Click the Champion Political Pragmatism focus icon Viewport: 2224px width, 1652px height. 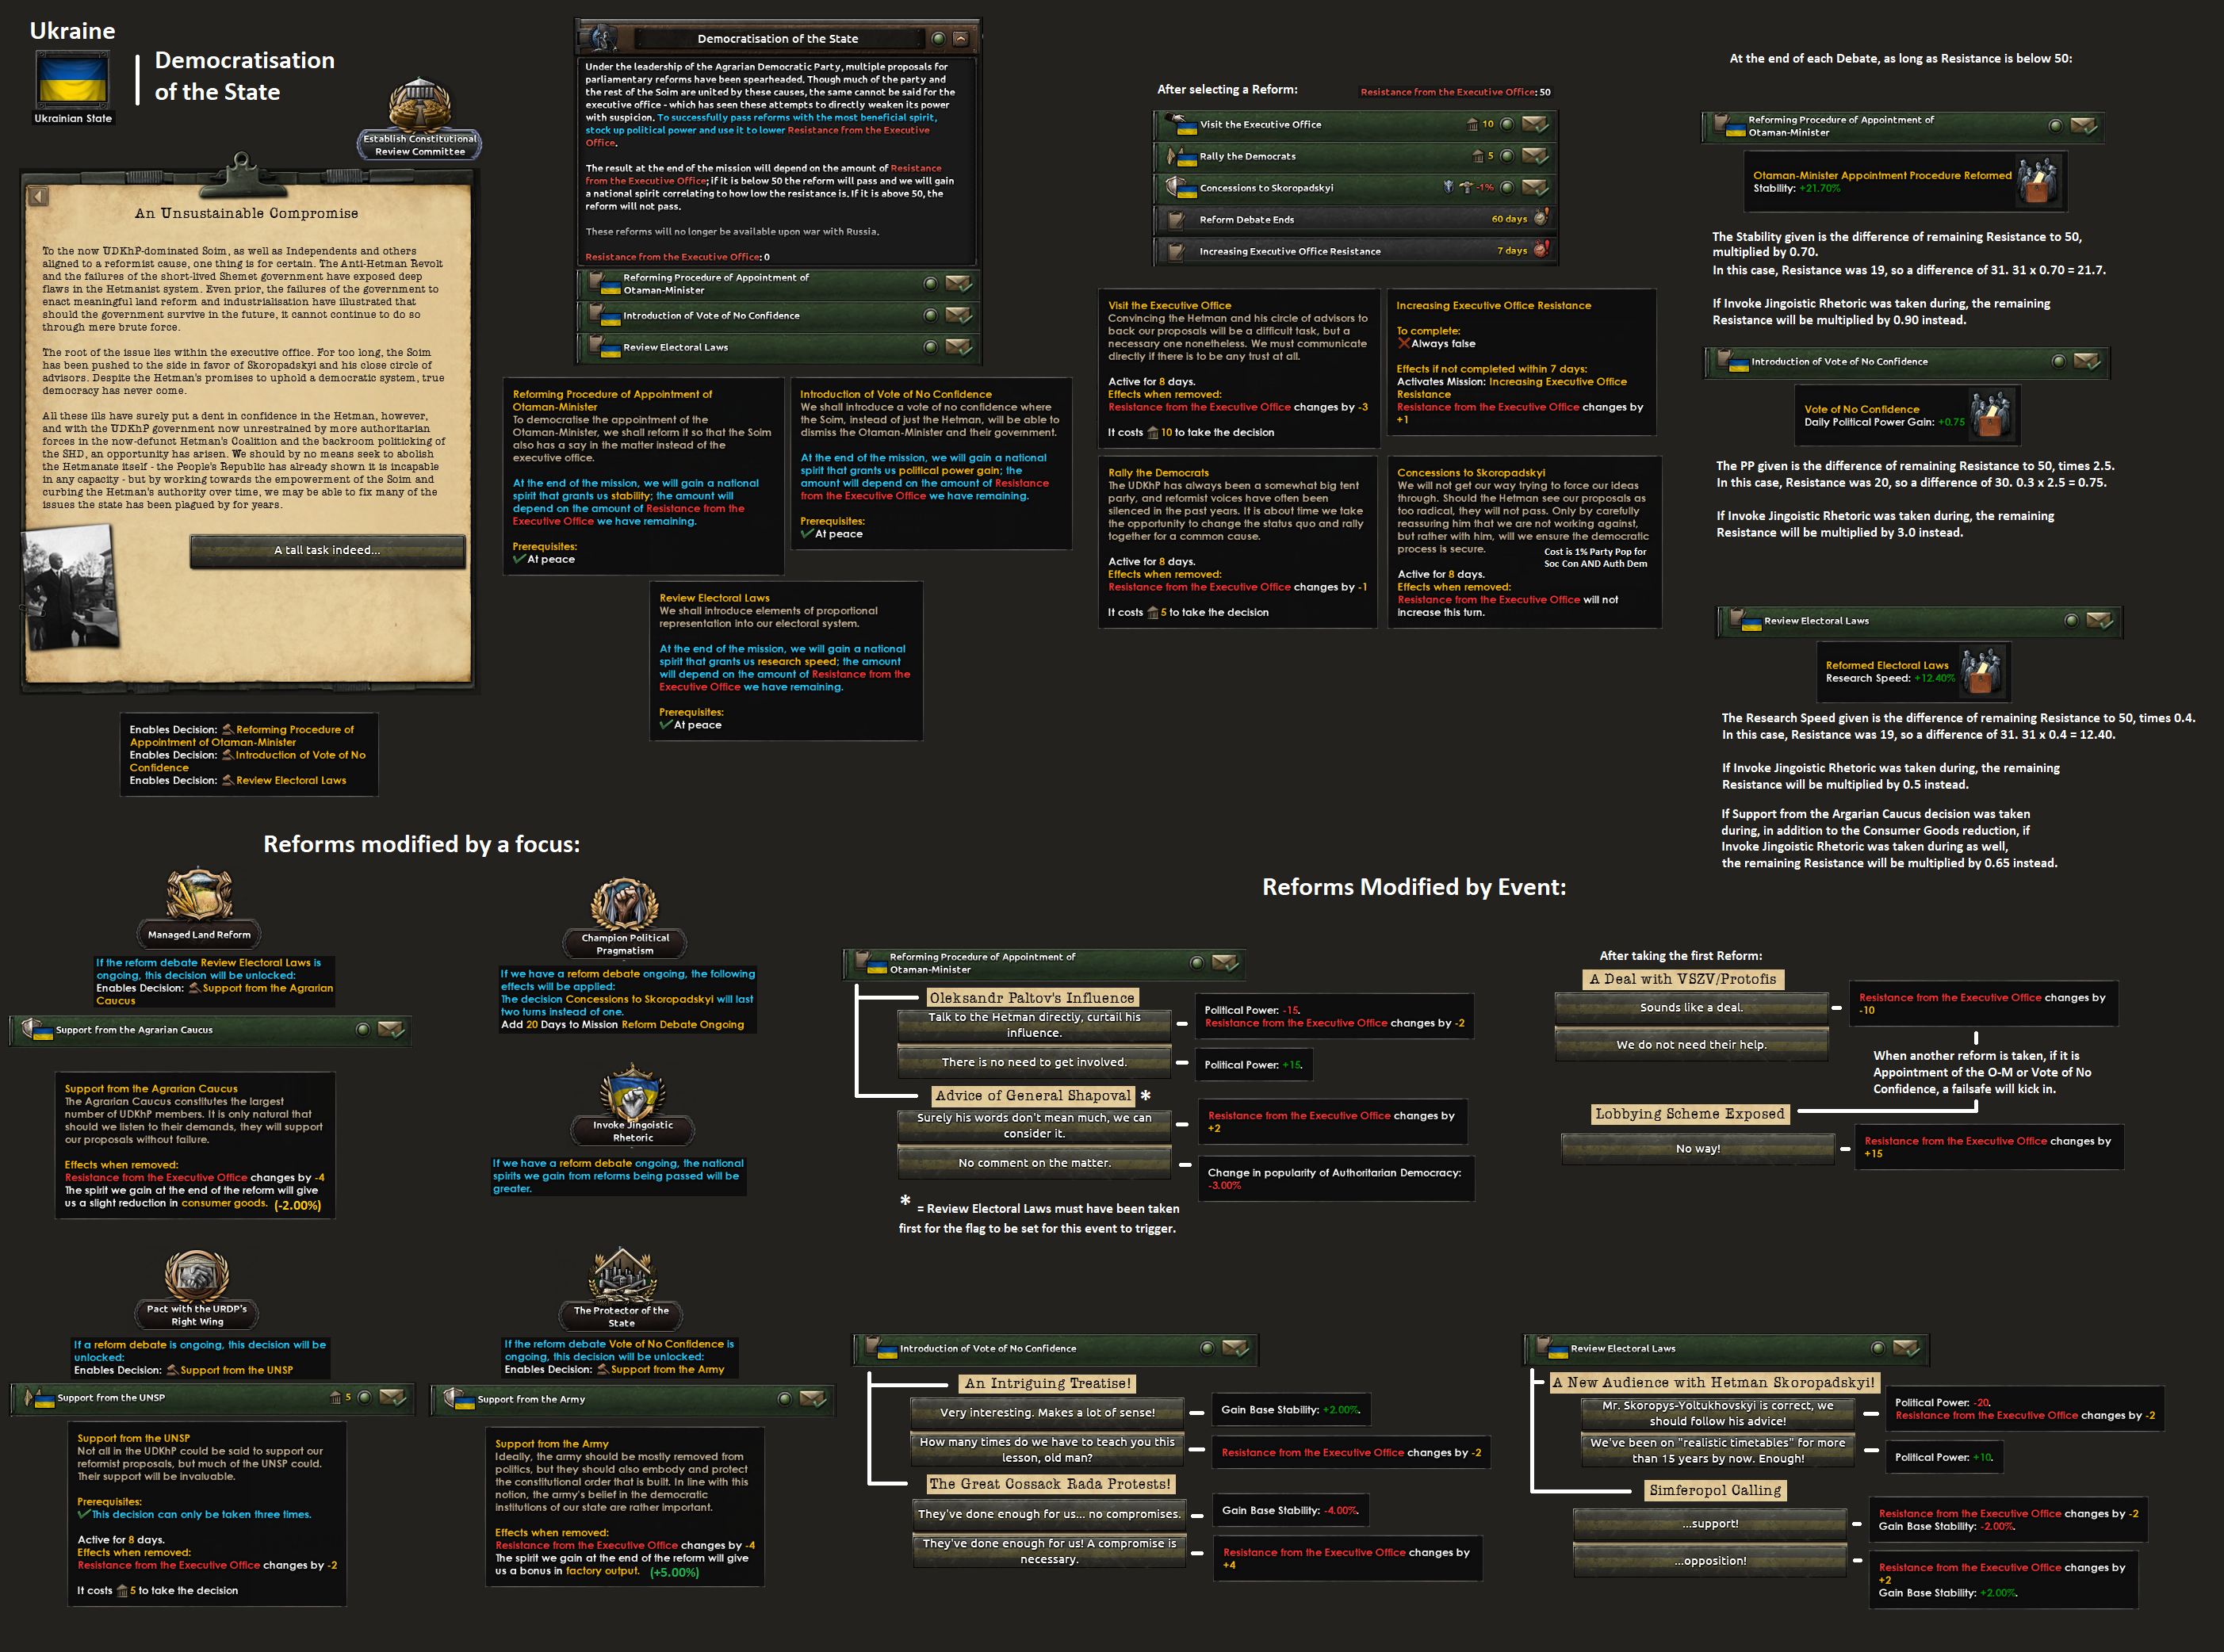pos(625,905)
